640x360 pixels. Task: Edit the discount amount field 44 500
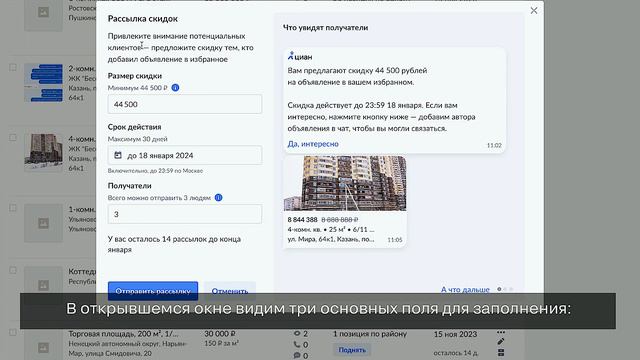[x=184, y=104]
